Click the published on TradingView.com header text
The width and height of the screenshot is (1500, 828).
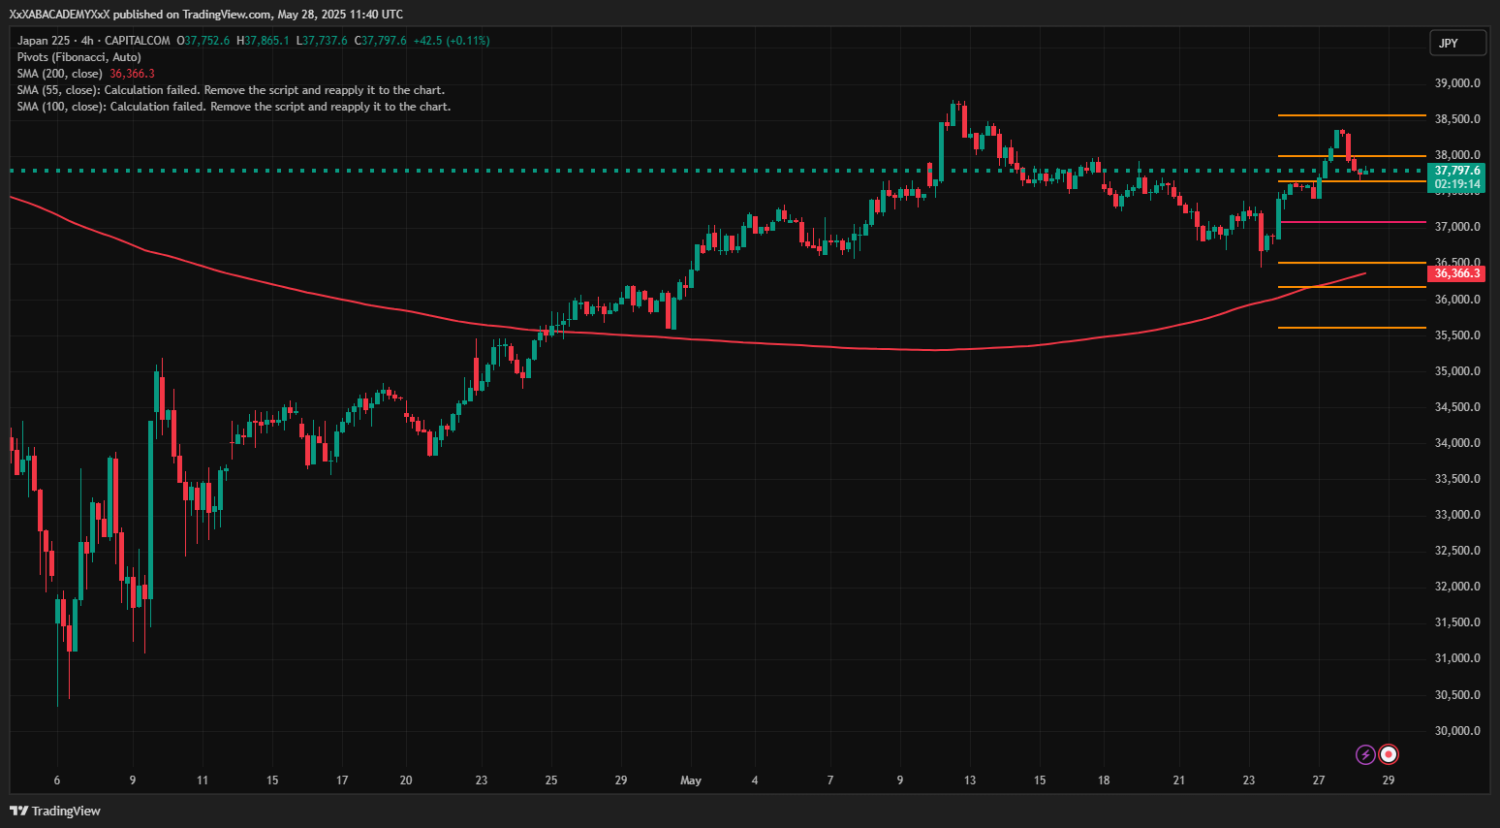[x=206, y=14]
